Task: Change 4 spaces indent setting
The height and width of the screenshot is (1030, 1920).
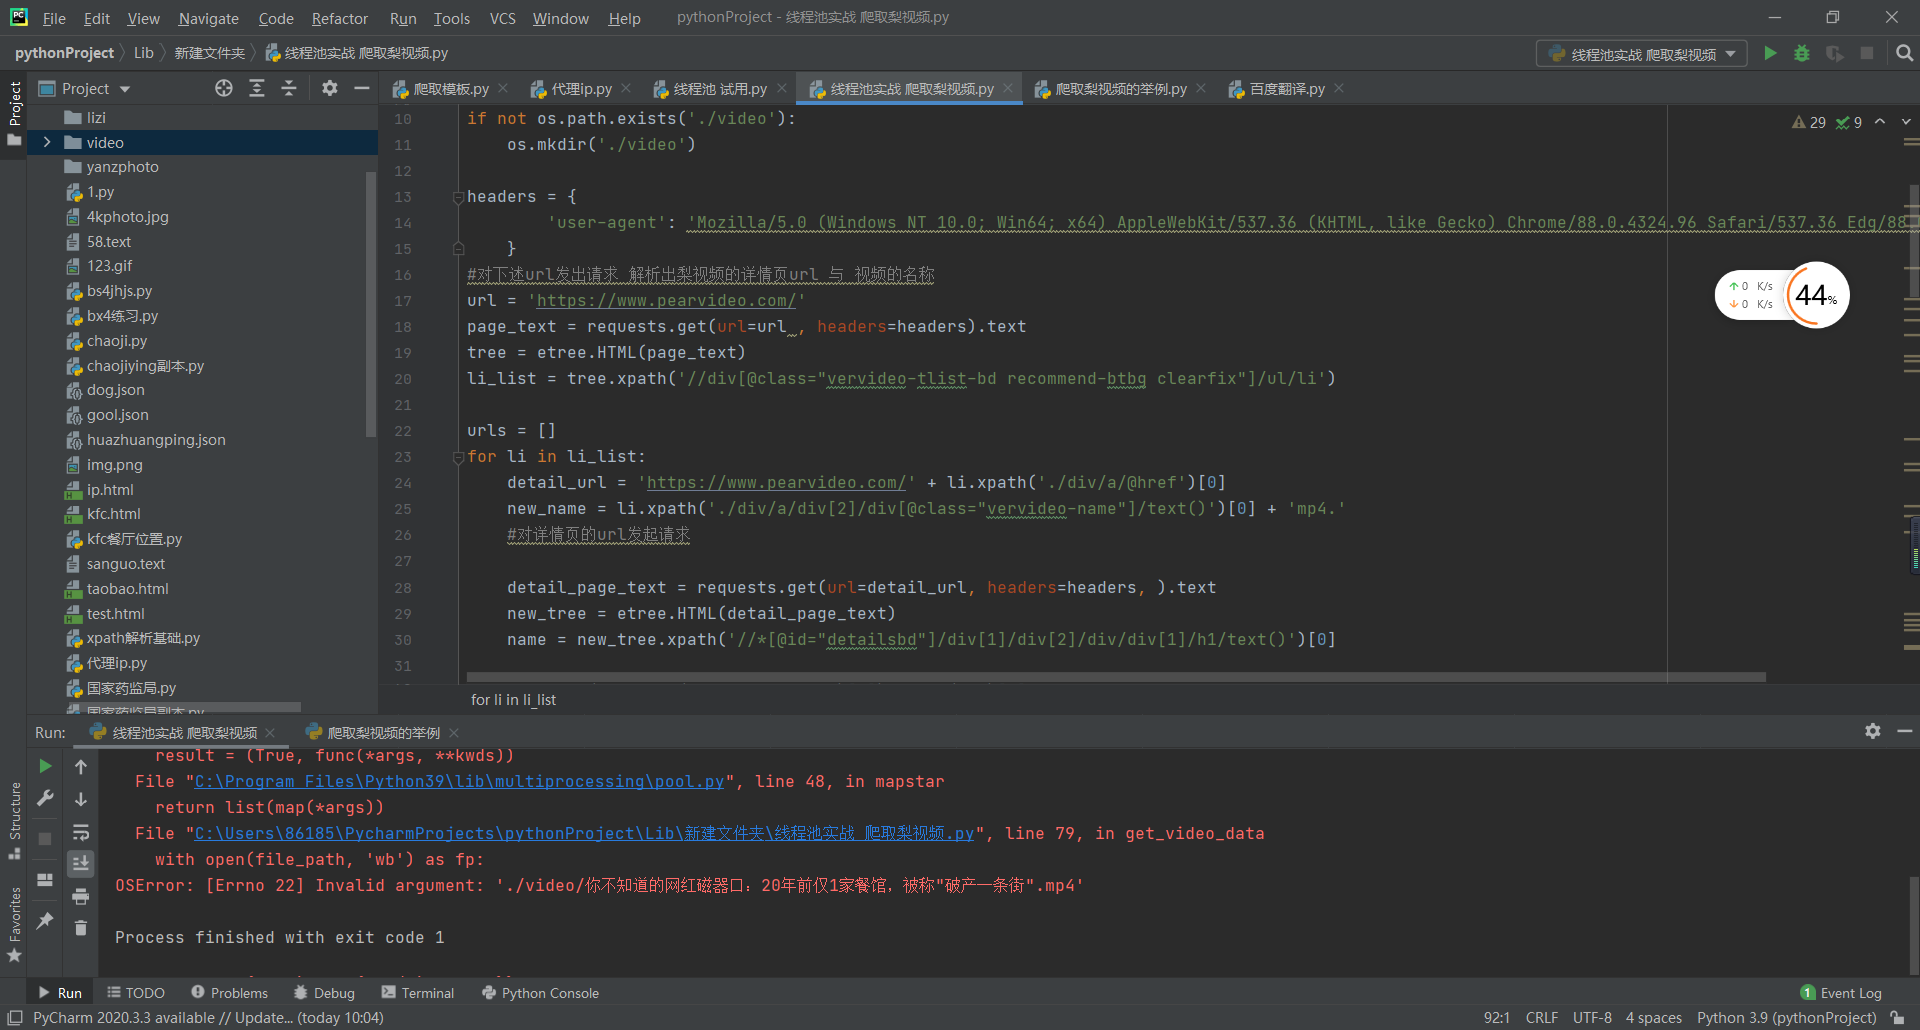Action: pyautogui.click(x=1653, y=1018)
